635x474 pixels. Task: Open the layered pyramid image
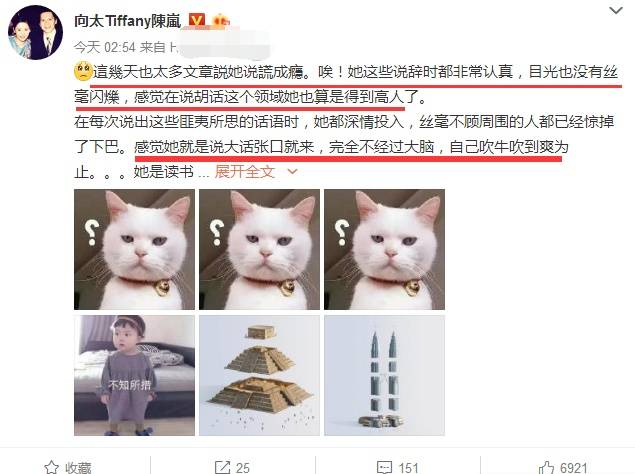[259, 376]
